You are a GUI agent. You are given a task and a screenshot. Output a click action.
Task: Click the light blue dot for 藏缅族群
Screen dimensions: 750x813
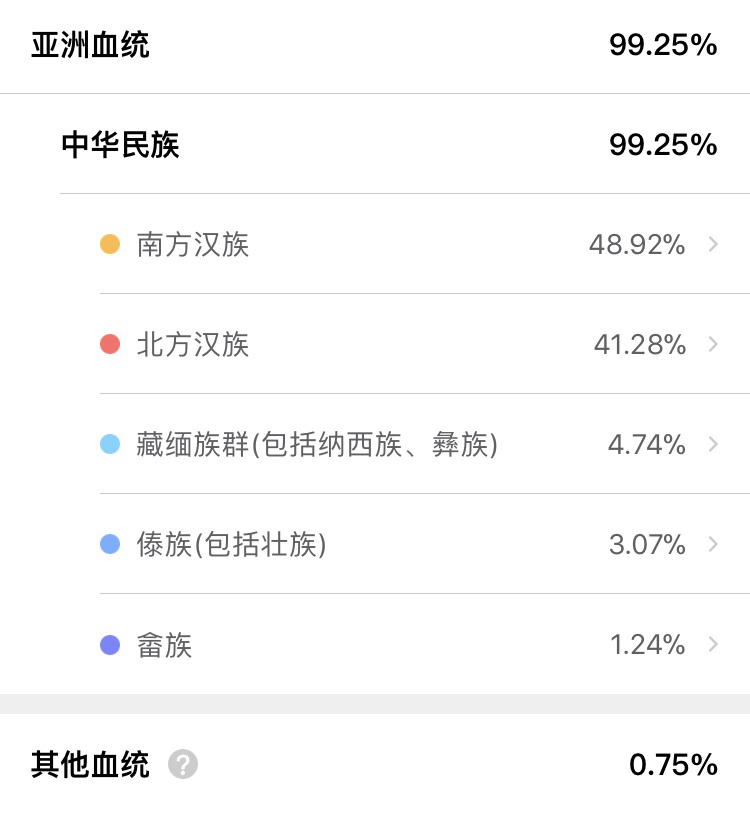point(110,444)
